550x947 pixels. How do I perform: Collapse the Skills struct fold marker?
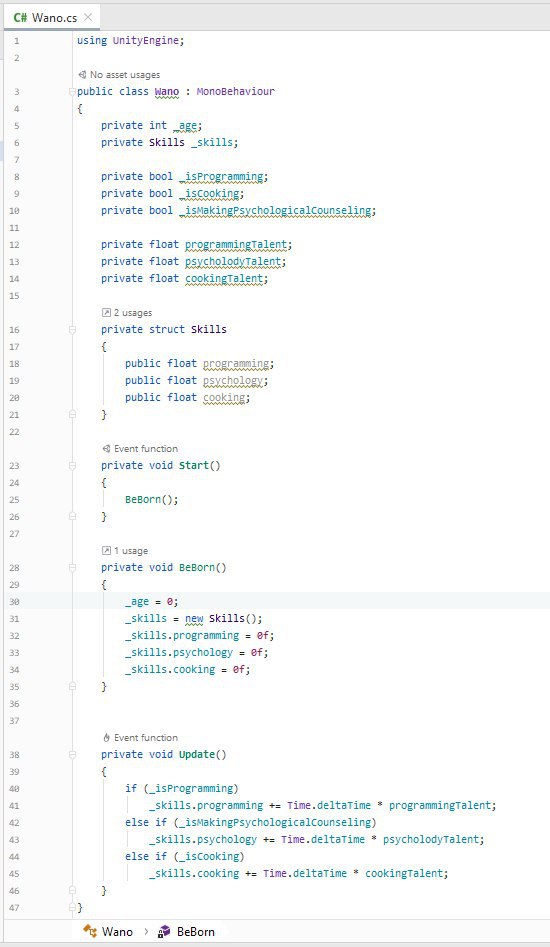(x=72, y=330)
